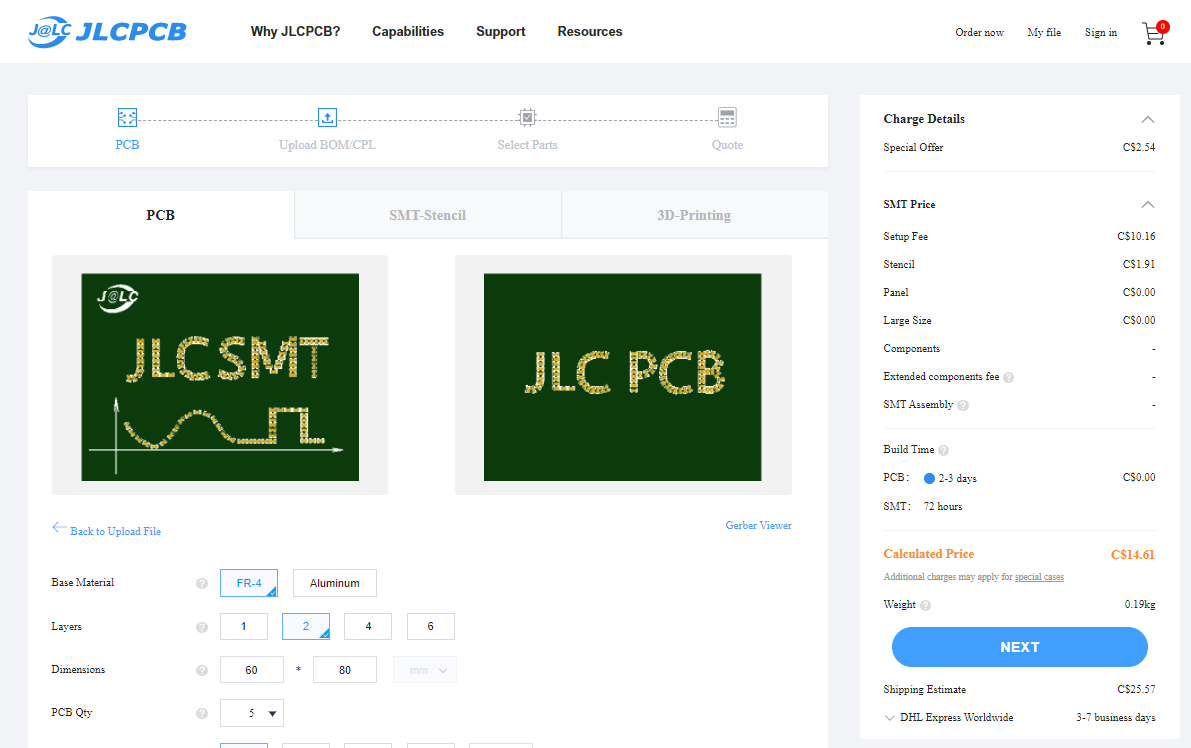Click the NEXT button
This screenshot has width=1191, height=748.
(x=1019, y=647)
